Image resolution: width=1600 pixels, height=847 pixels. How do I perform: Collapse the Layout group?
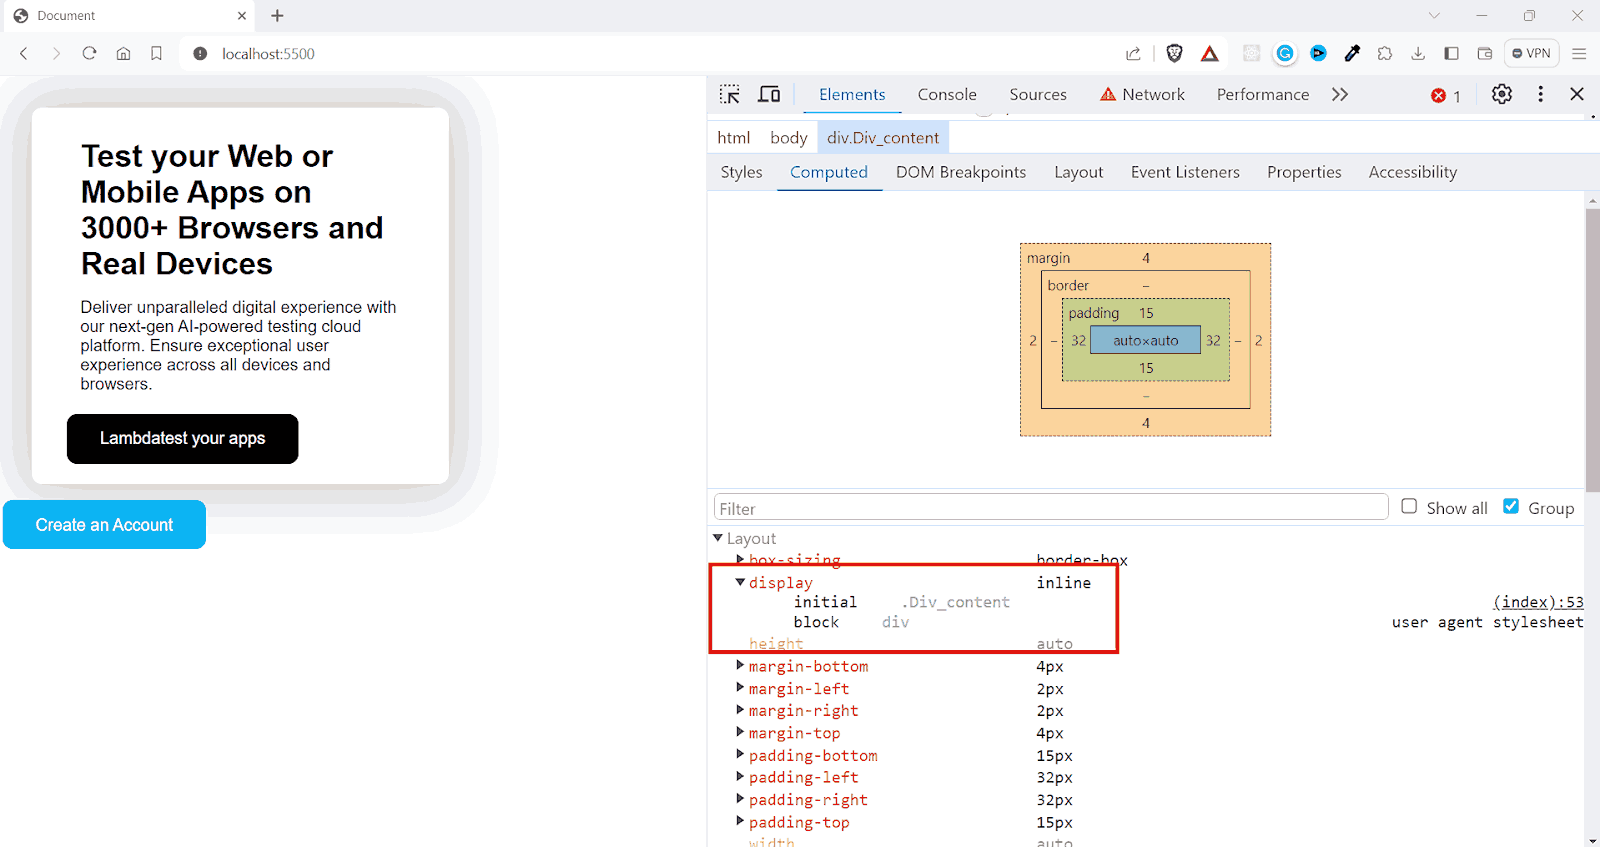pos(718,538)
